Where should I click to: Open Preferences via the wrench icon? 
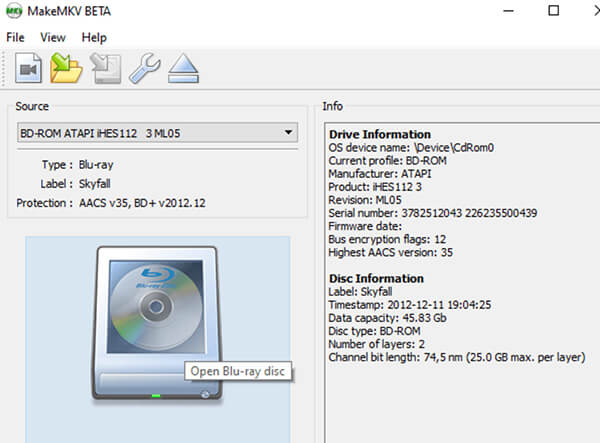145,68
